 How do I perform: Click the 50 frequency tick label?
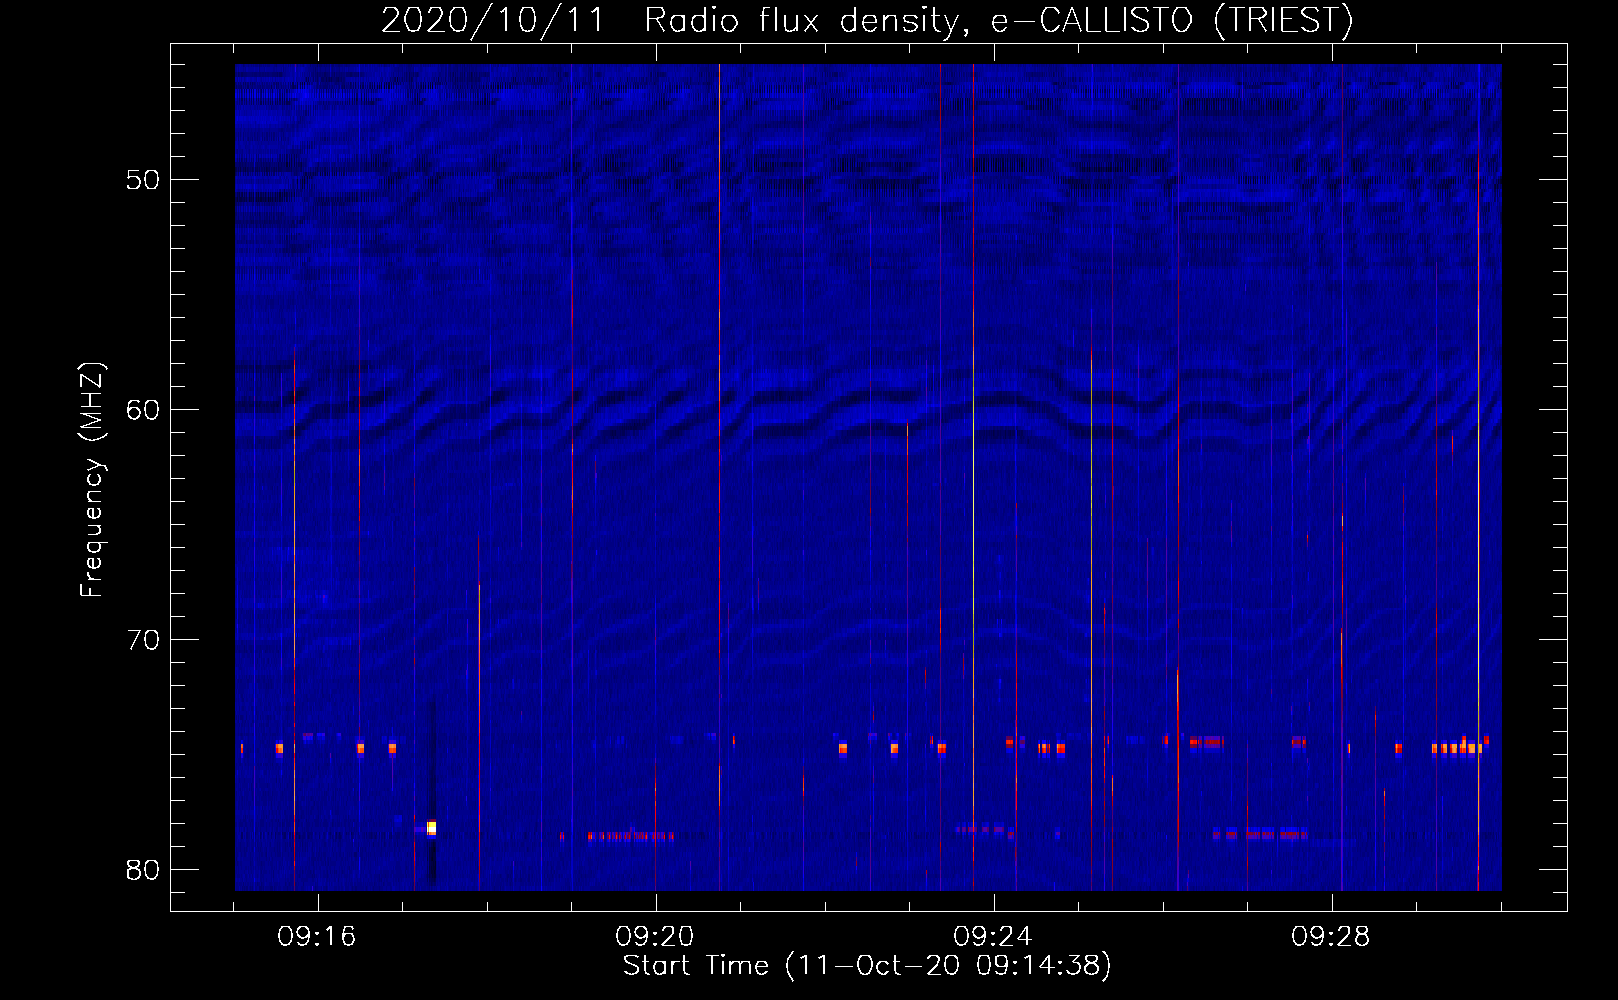pos(144,180)
